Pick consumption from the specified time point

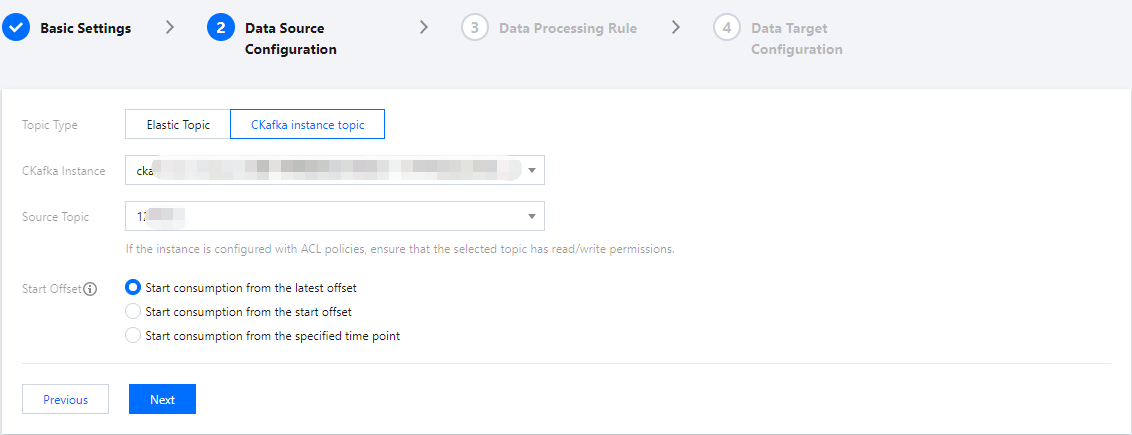click(x=133, y=336)
